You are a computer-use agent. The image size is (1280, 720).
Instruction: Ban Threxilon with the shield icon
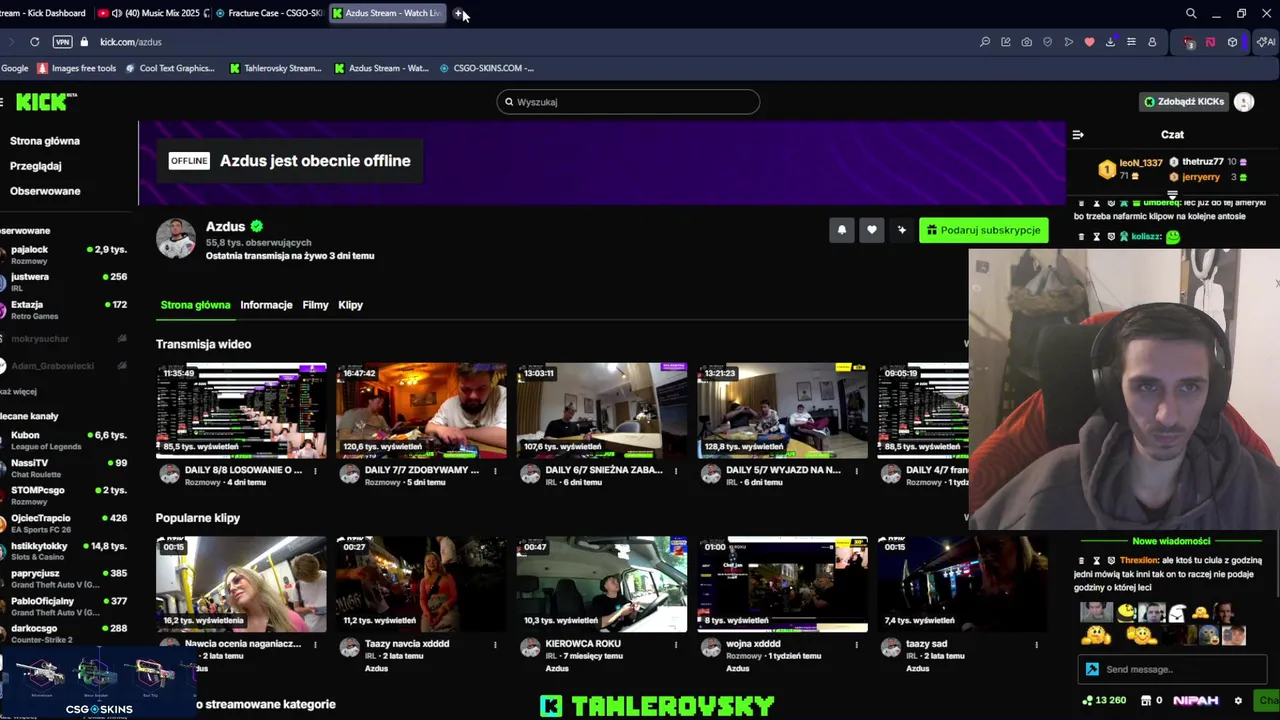[x=1111, y=560]
